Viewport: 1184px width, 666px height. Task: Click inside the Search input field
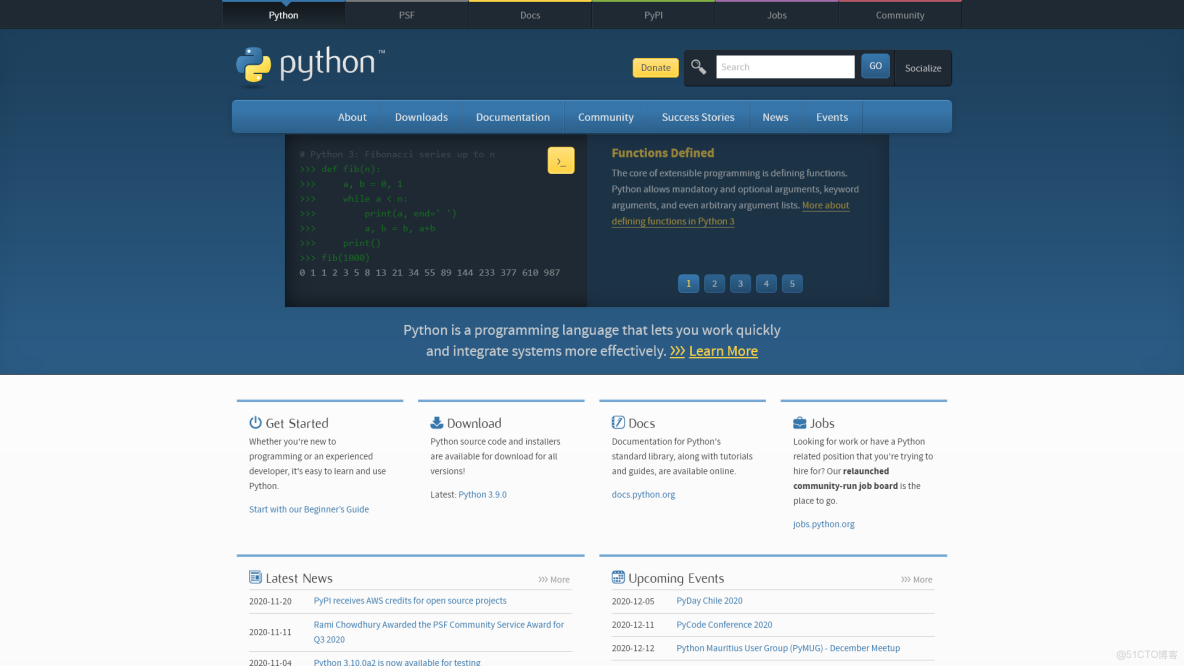785,66
